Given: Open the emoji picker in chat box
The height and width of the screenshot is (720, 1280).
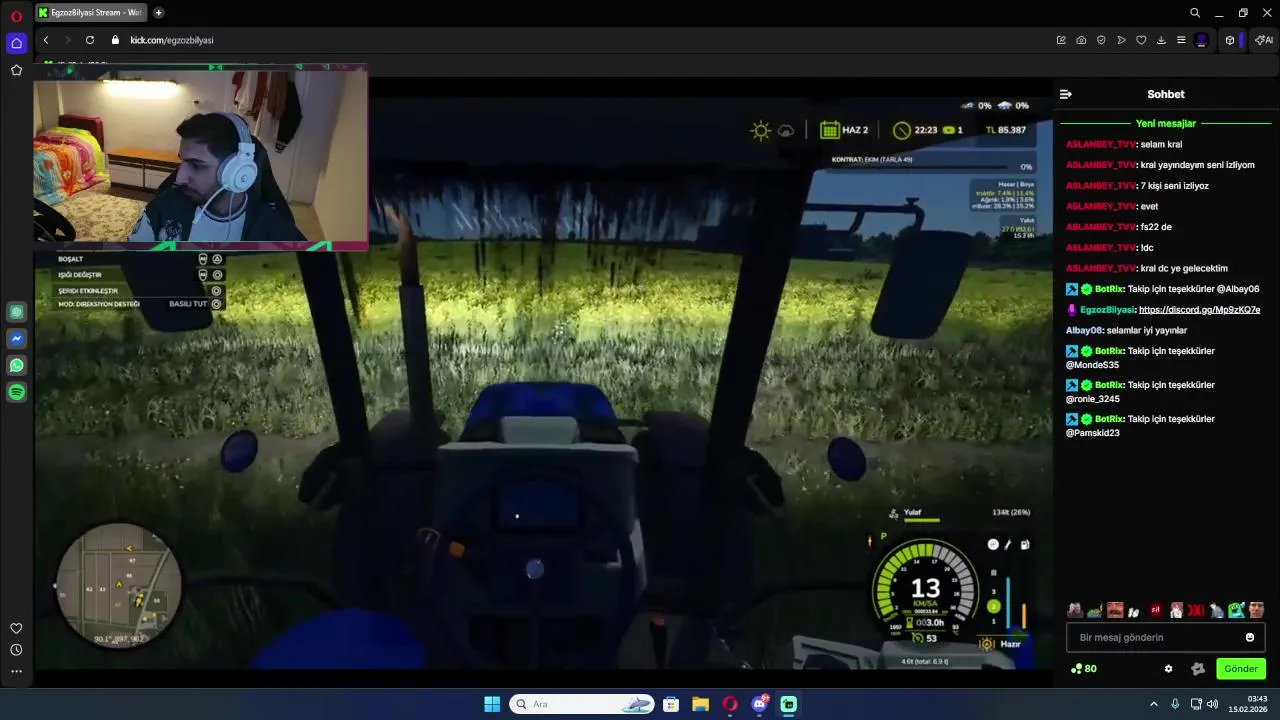Looking at the screenshot, I should pos(1250,638).
